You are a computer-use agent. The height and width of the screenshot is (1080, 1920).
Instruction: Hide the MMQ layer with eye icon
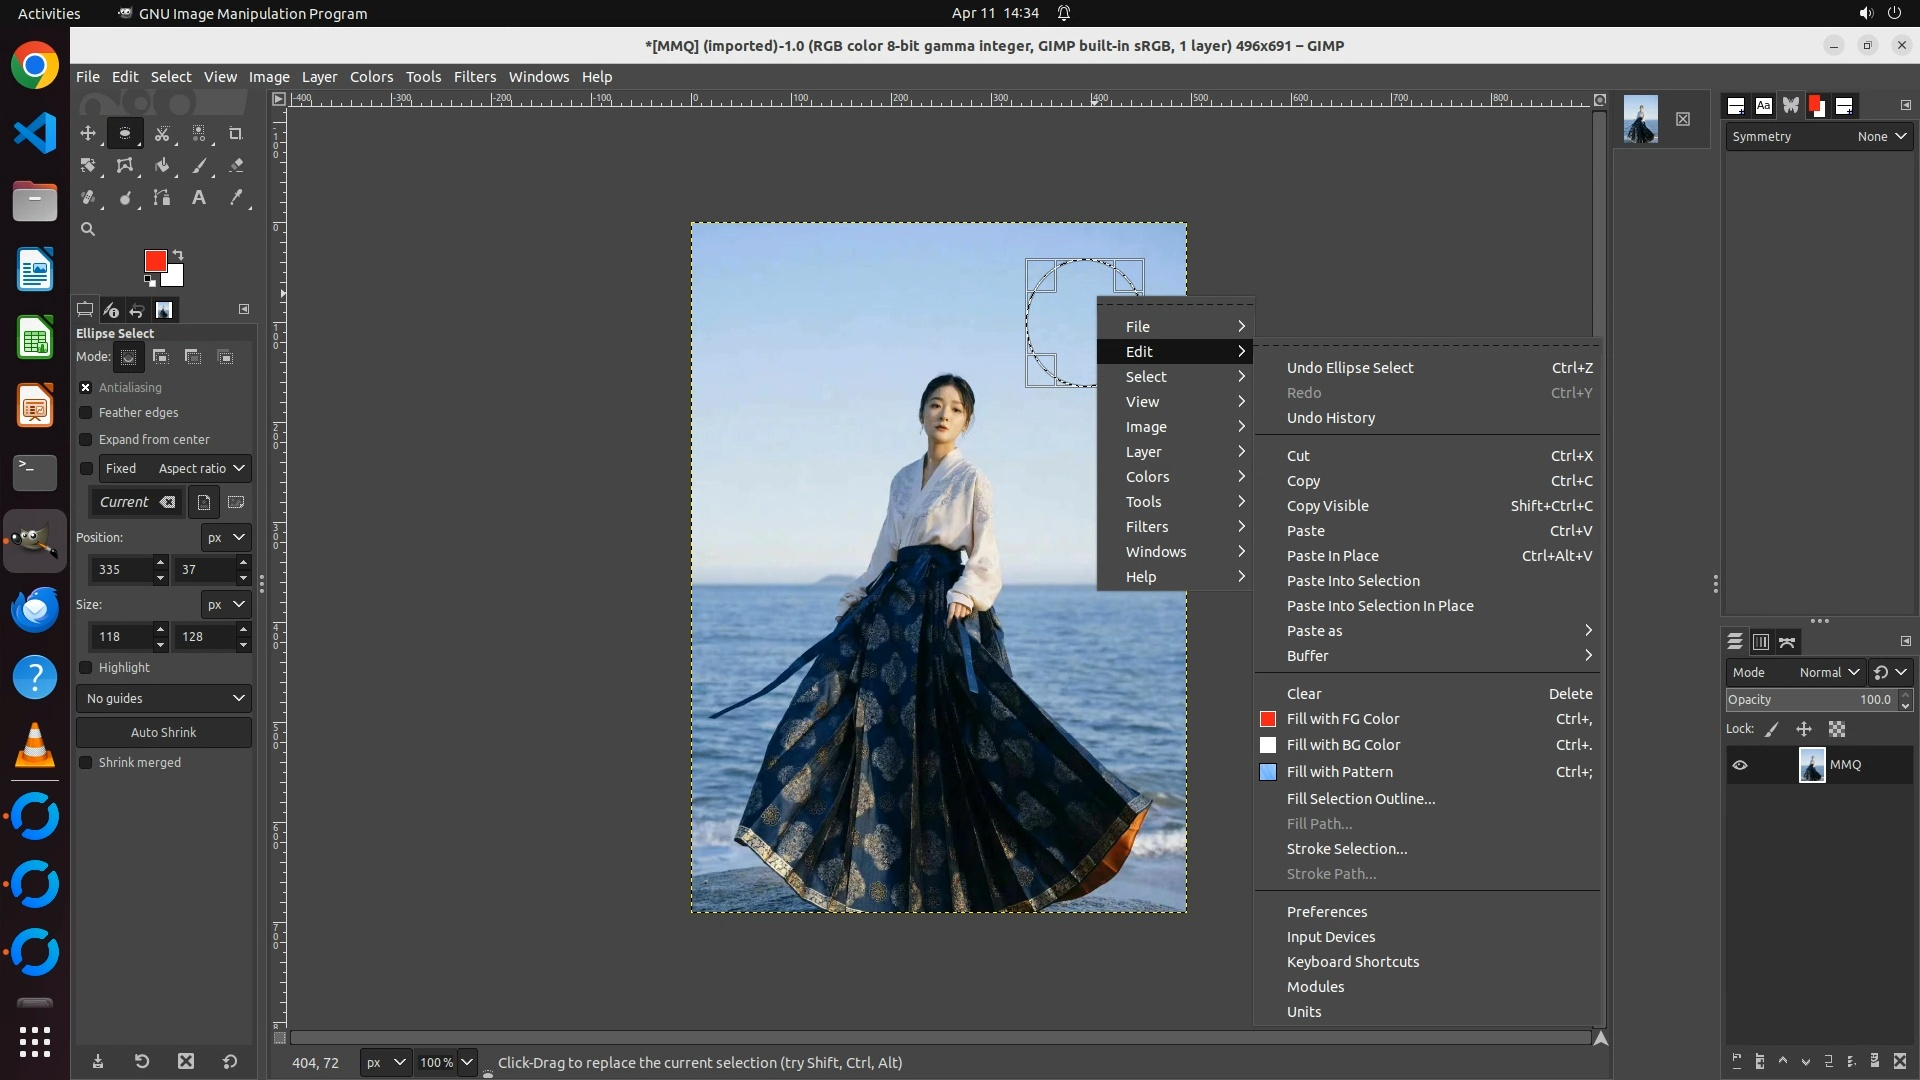coord(1740,765)
